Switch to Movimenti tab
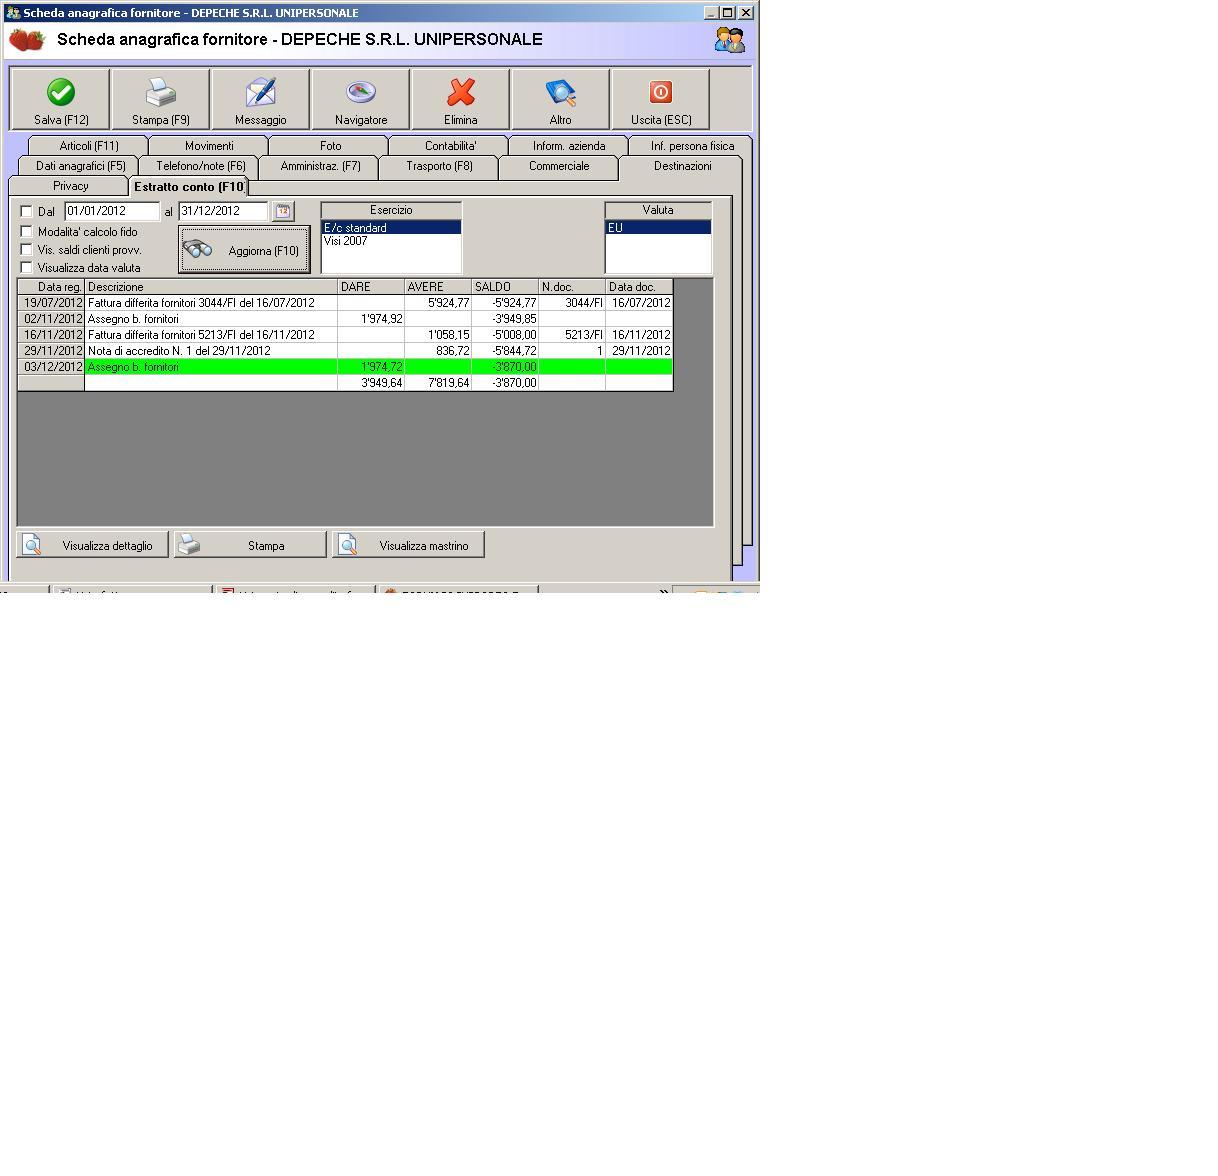Image resolution: width=1218 pixels, height=1176 pixels. tap(209, 146)
